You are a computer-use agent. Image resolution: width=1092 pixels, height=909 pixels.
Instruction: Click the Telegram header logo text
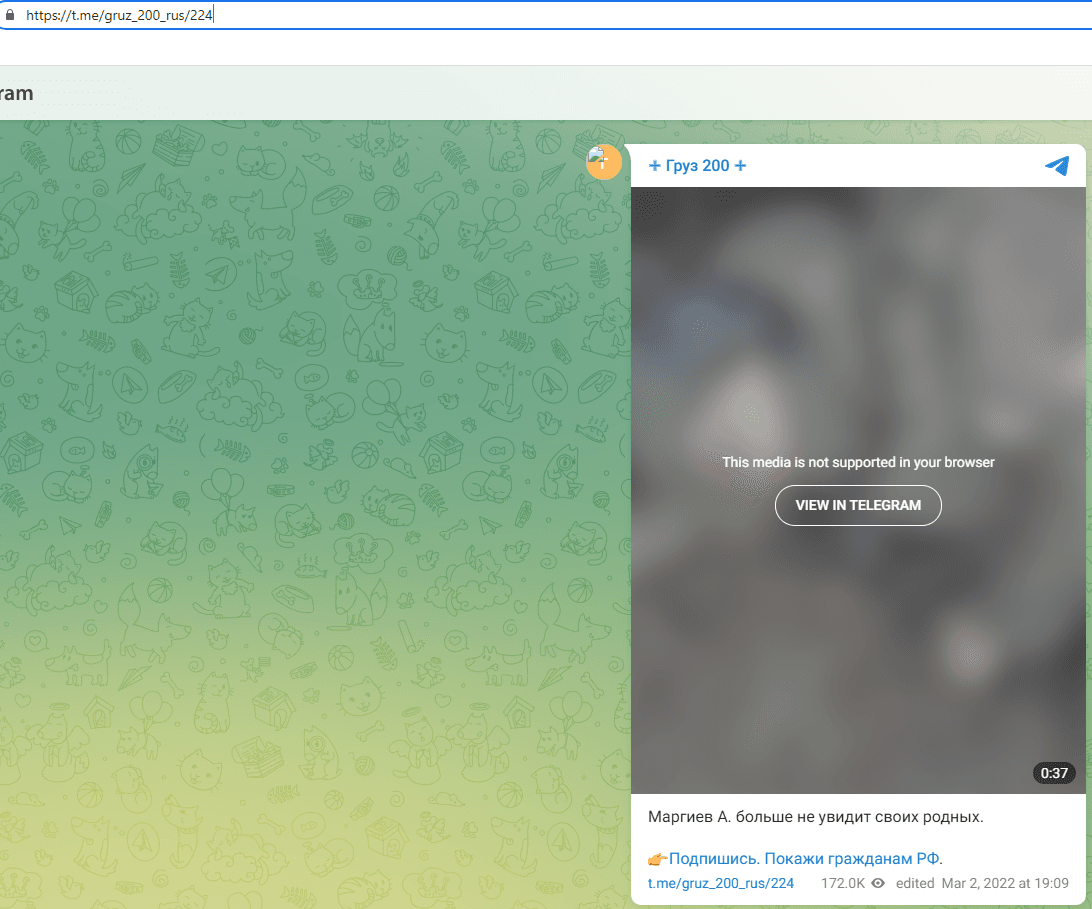click(x=16, y=93)
